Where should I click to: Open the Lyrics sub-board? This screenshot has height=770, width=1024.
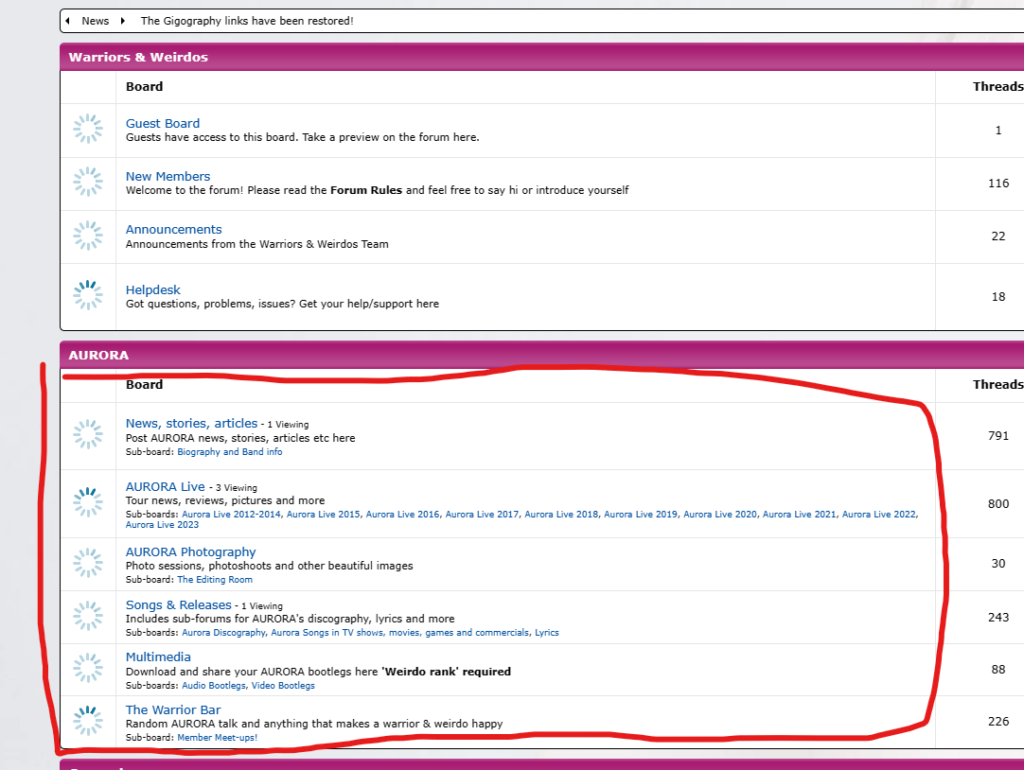point(547,633)
